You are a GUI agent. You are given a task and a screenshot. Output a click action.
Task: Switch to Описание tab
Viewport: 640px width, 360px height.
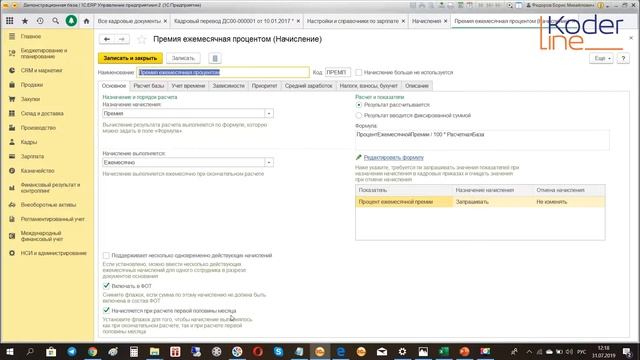pyautogui.click(x=417, y=86)
